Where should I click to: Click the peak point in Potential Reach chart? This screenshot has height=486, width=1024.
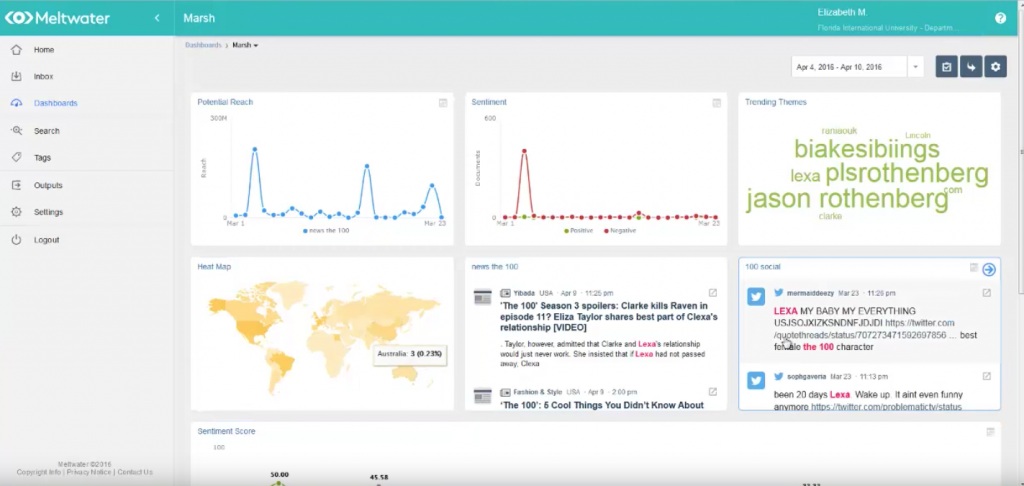[x=255, y=150]
